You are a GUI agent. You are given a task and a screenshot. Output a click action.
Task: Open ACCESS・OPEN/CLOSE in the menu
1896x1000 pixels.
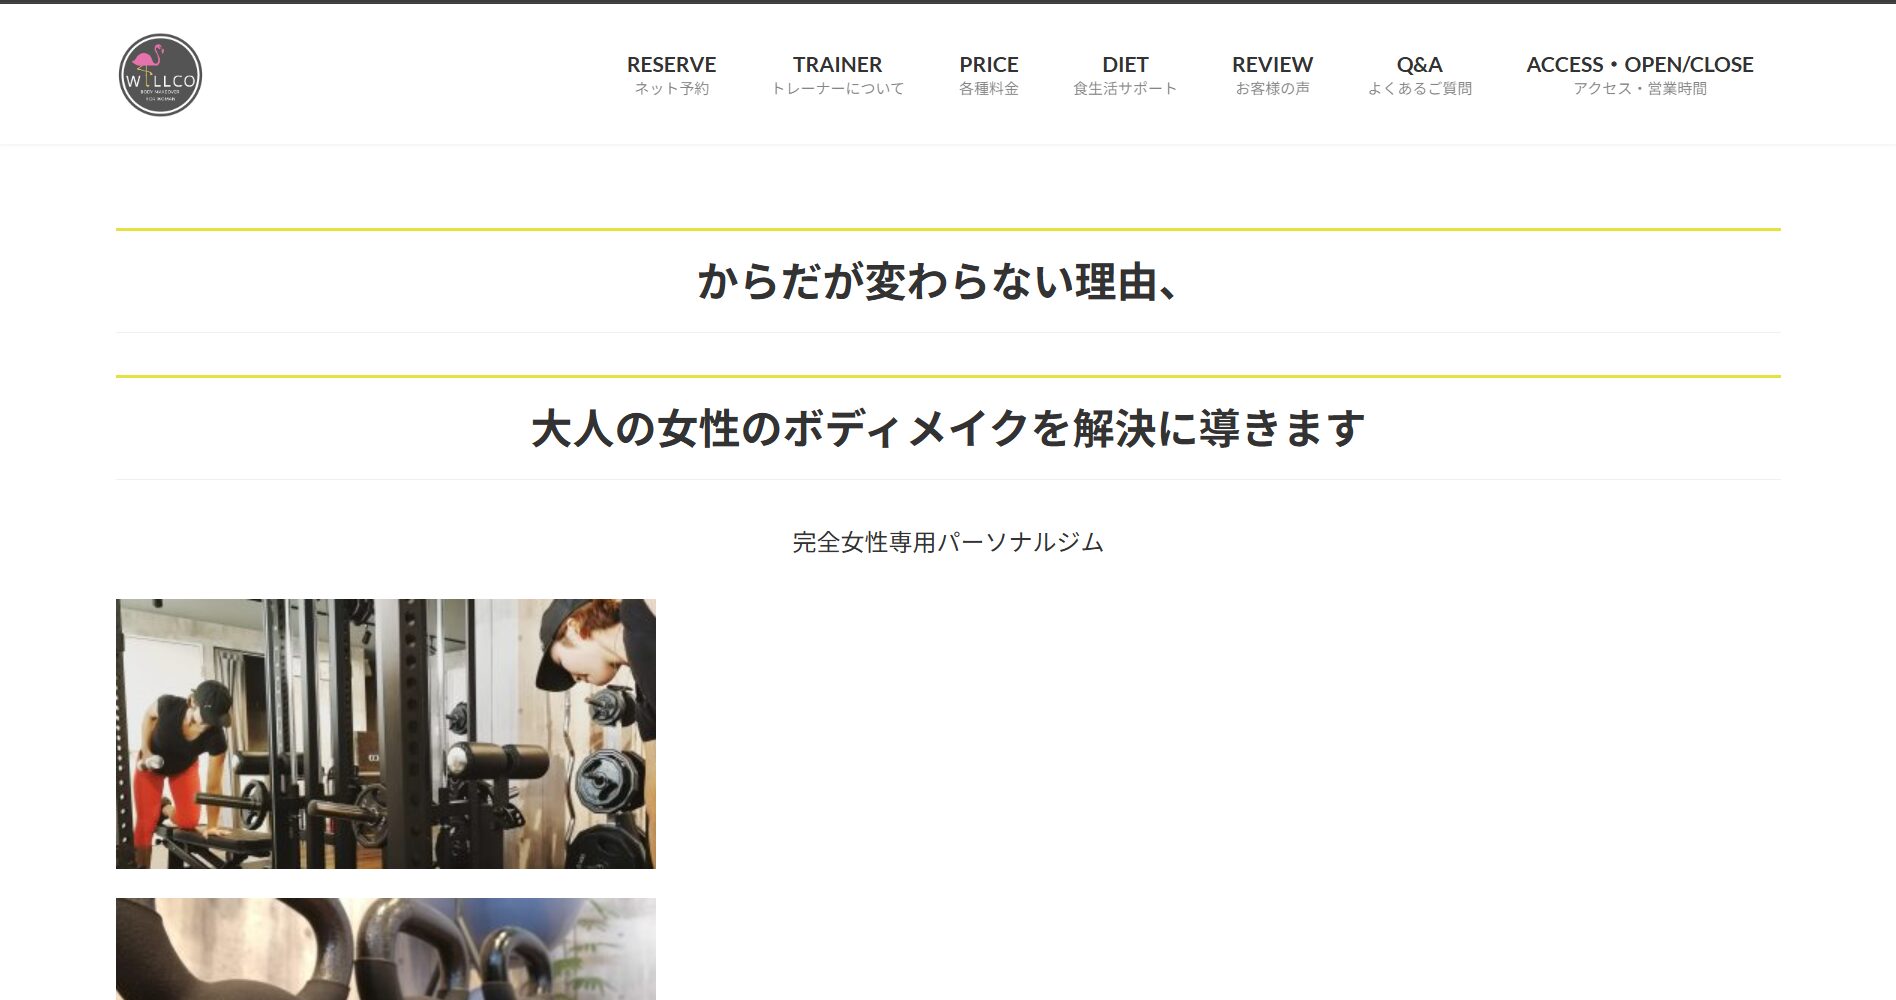click(1639, 65)
